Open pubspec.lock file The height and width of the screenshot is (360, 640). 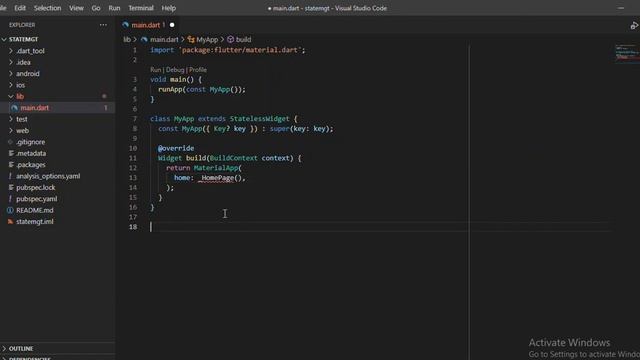36,188
